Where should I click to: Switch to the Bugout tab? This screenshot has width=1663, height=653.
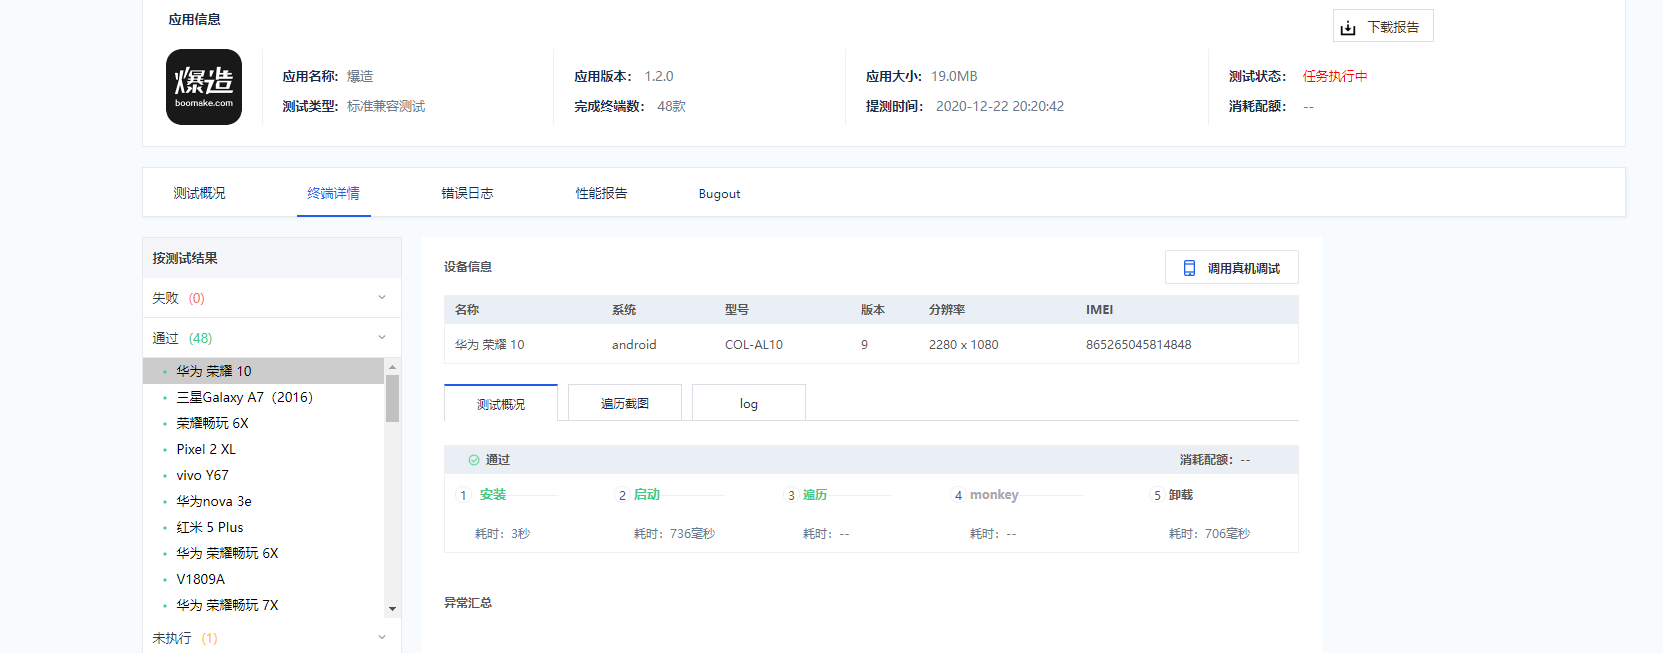coord(719,194)
